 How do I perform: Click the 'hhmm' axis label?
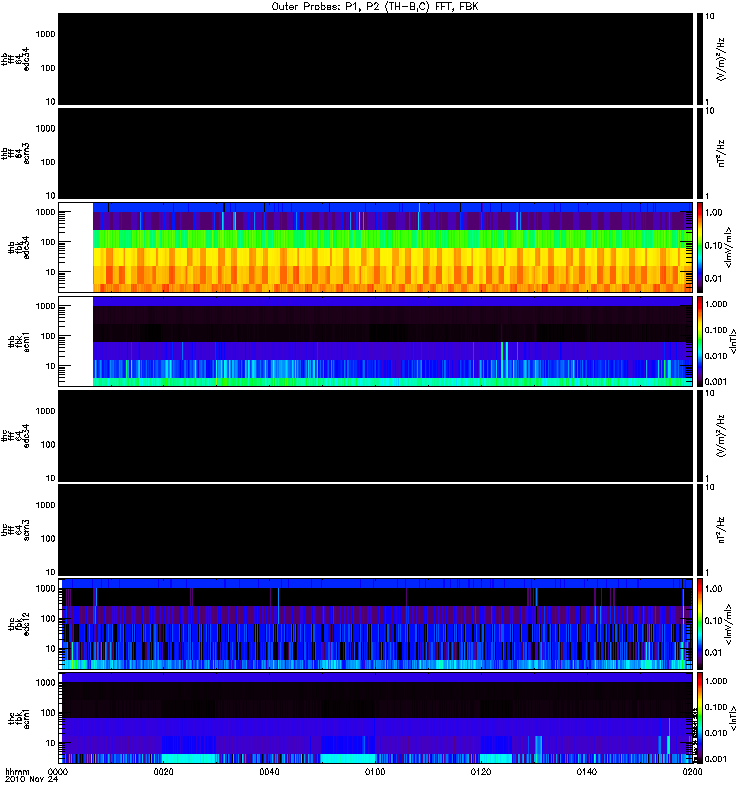click(x=17, y=771)
